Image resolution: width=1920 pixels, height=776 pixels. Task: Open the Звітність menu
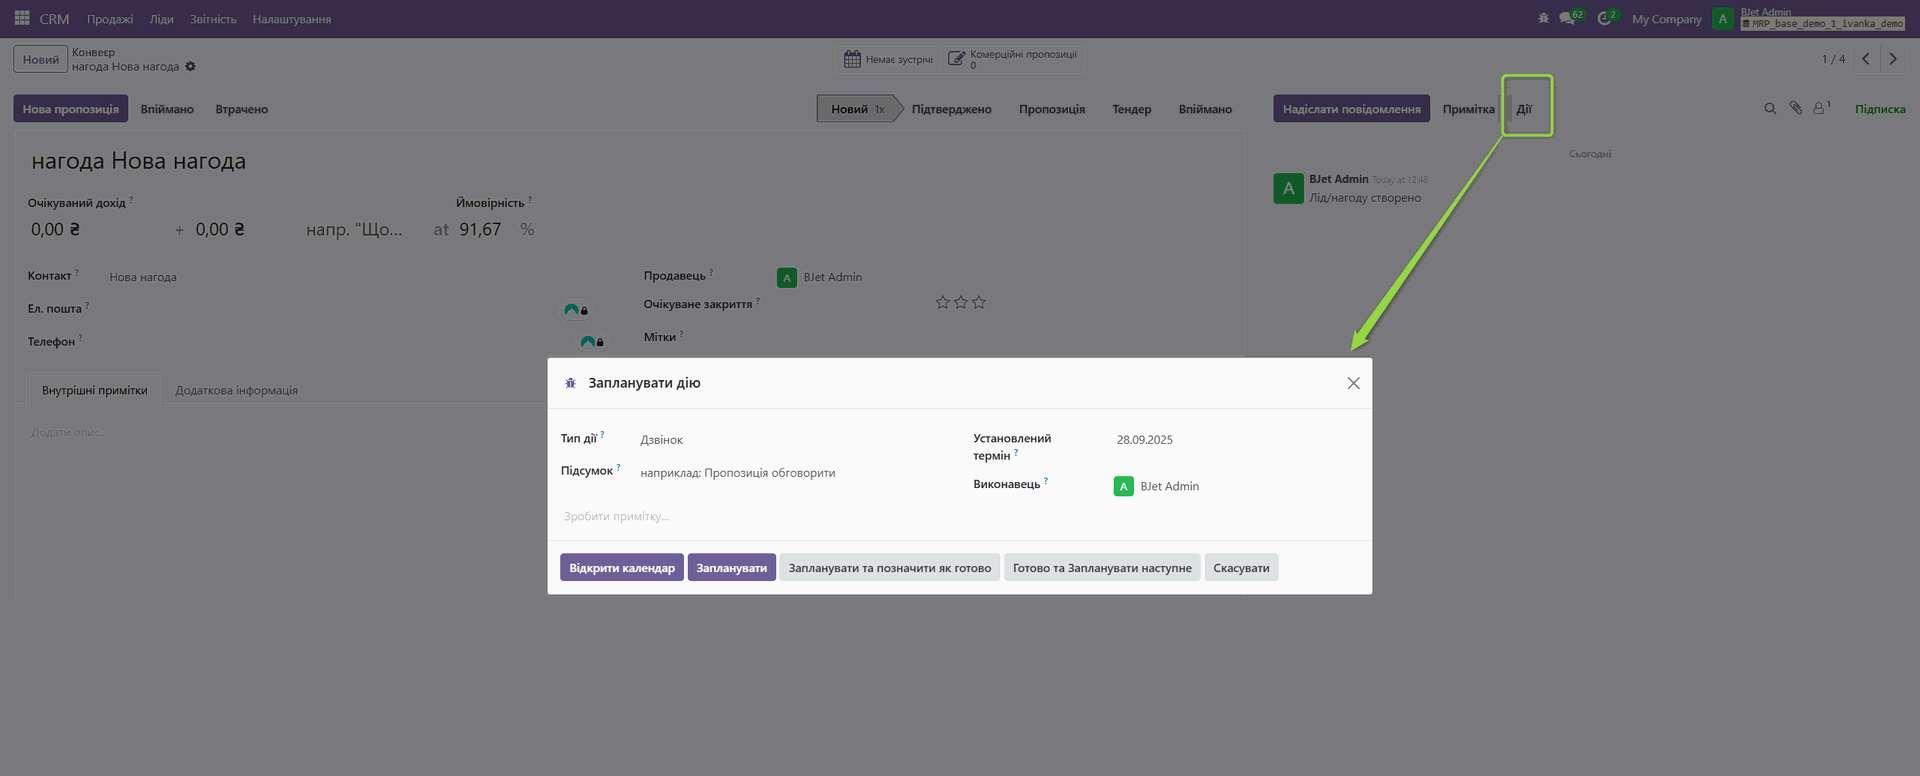(x=213, y=19)
